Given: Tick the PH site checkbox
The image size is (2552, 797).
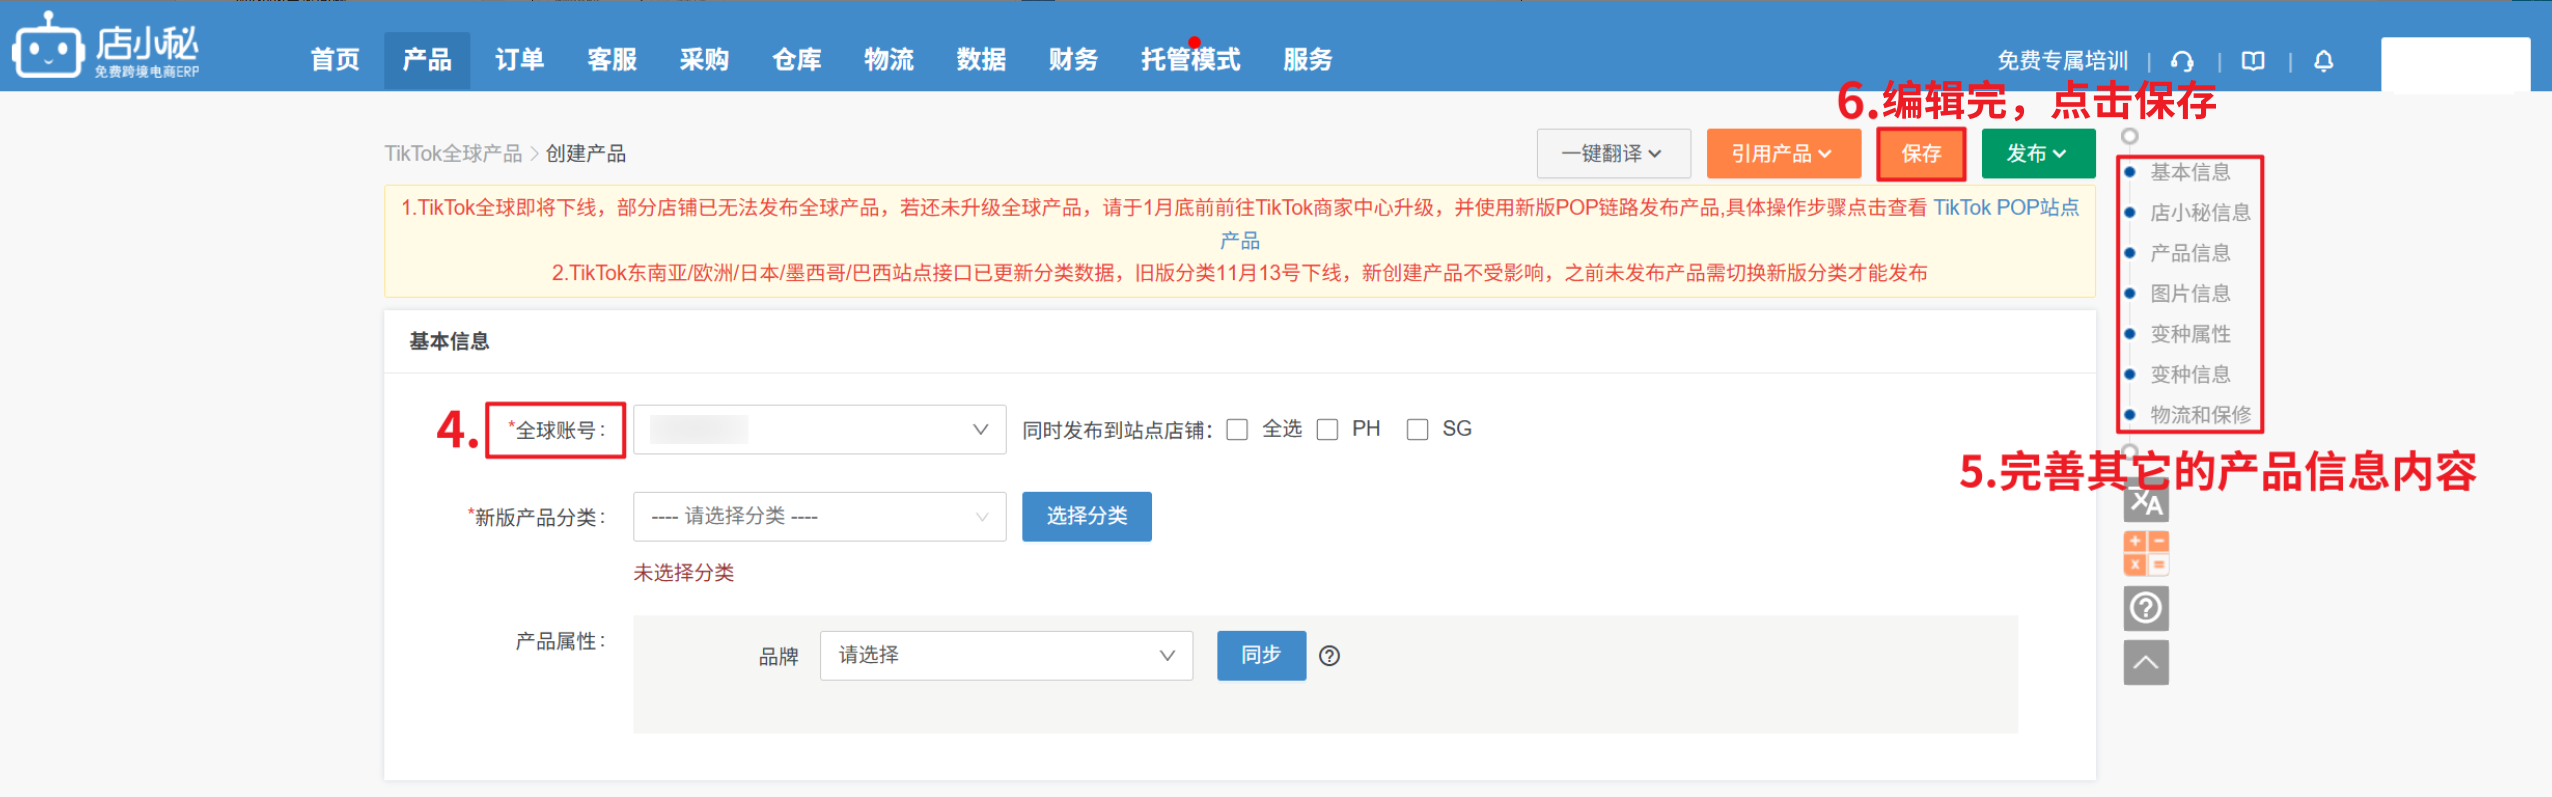Looking at the screenshot, I should click(x=1327, y=430).
